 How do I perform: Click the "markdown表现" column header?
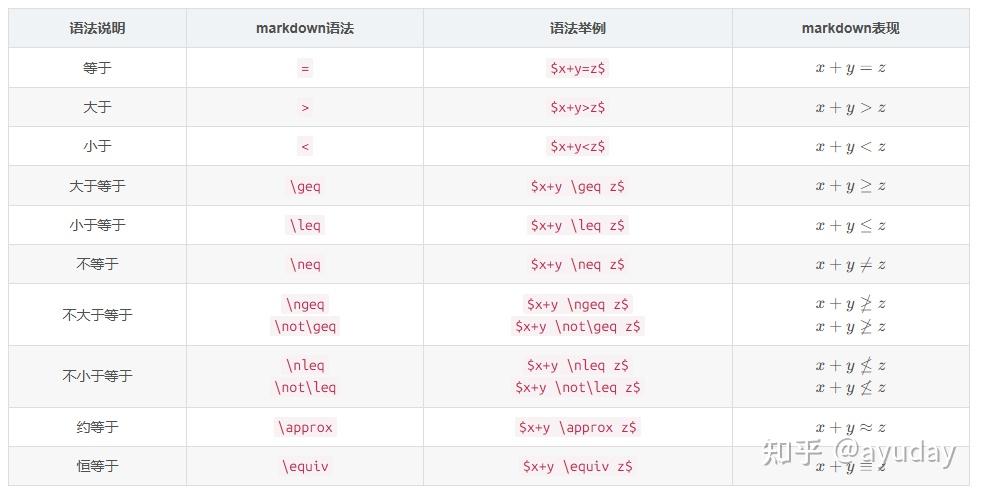click(x=850, y=28)
